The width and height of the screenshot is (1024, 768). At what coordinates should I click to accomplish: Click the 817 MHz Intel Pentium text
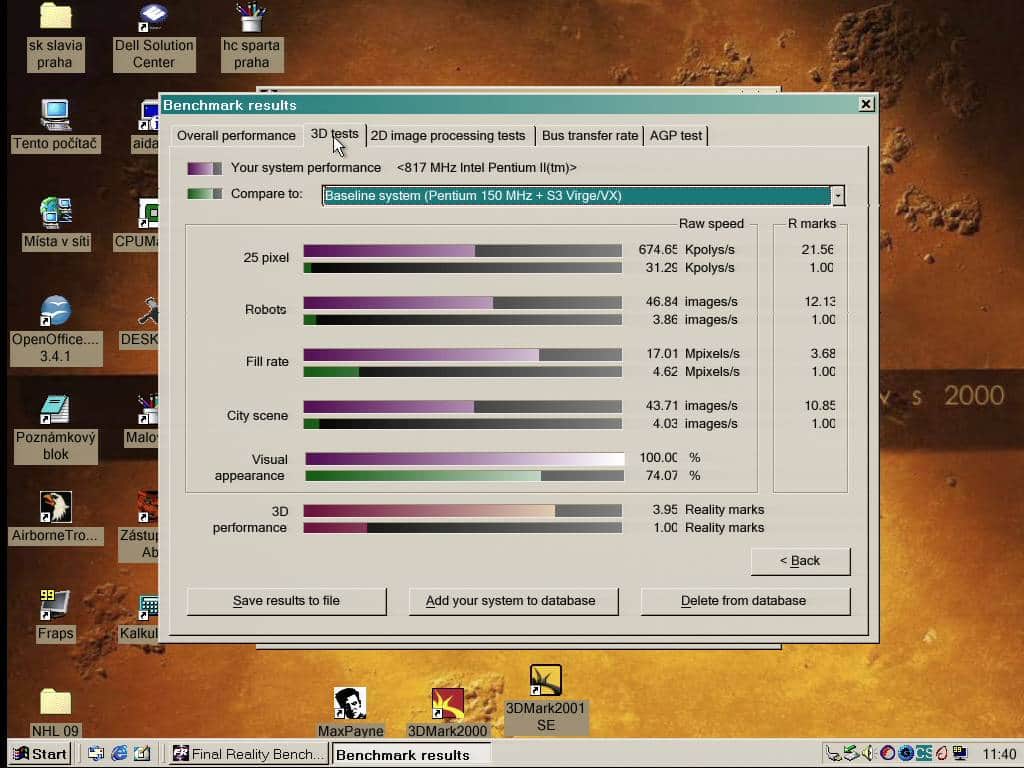click(x=487, y=168)
